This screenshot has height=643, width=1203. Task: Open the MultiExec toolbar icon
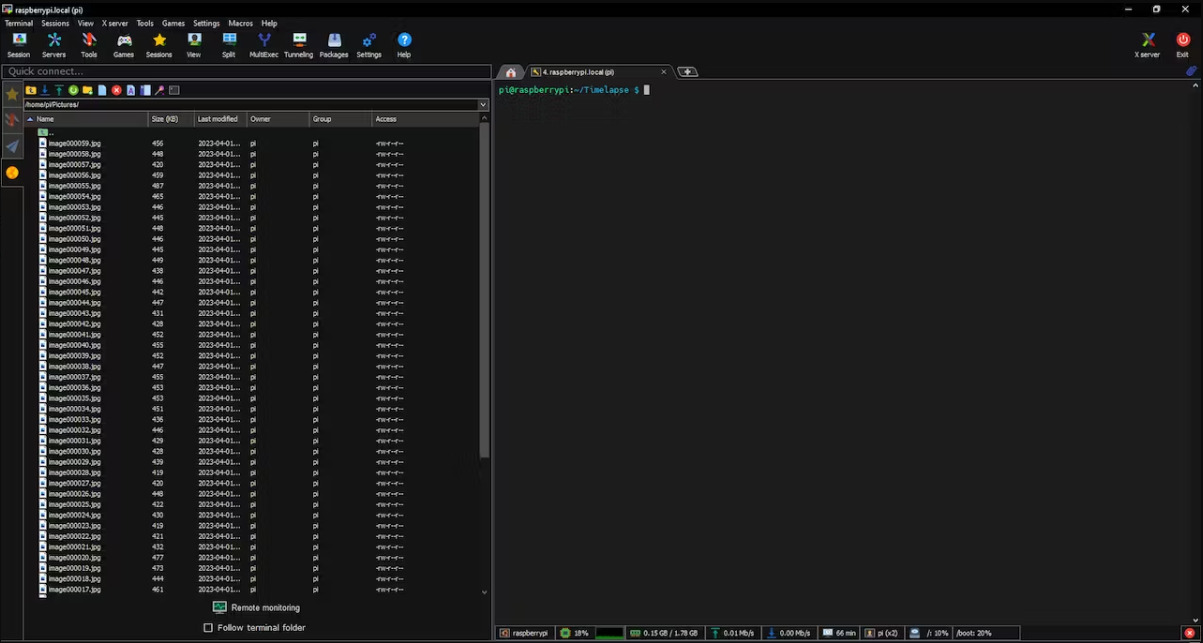click(x=264, y=45)
